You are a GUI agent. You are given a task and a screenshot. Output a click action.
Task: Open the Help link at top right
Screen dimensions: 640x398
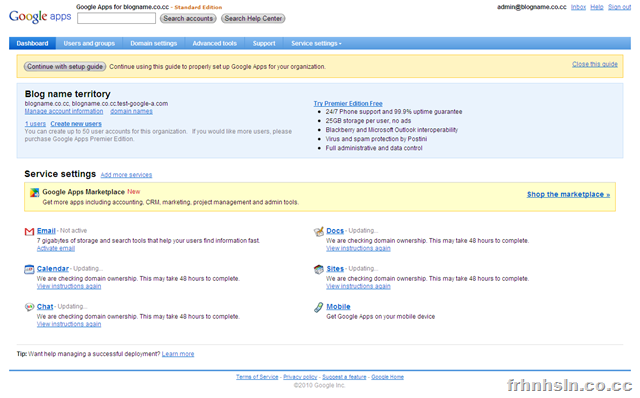tap(597, 7)
